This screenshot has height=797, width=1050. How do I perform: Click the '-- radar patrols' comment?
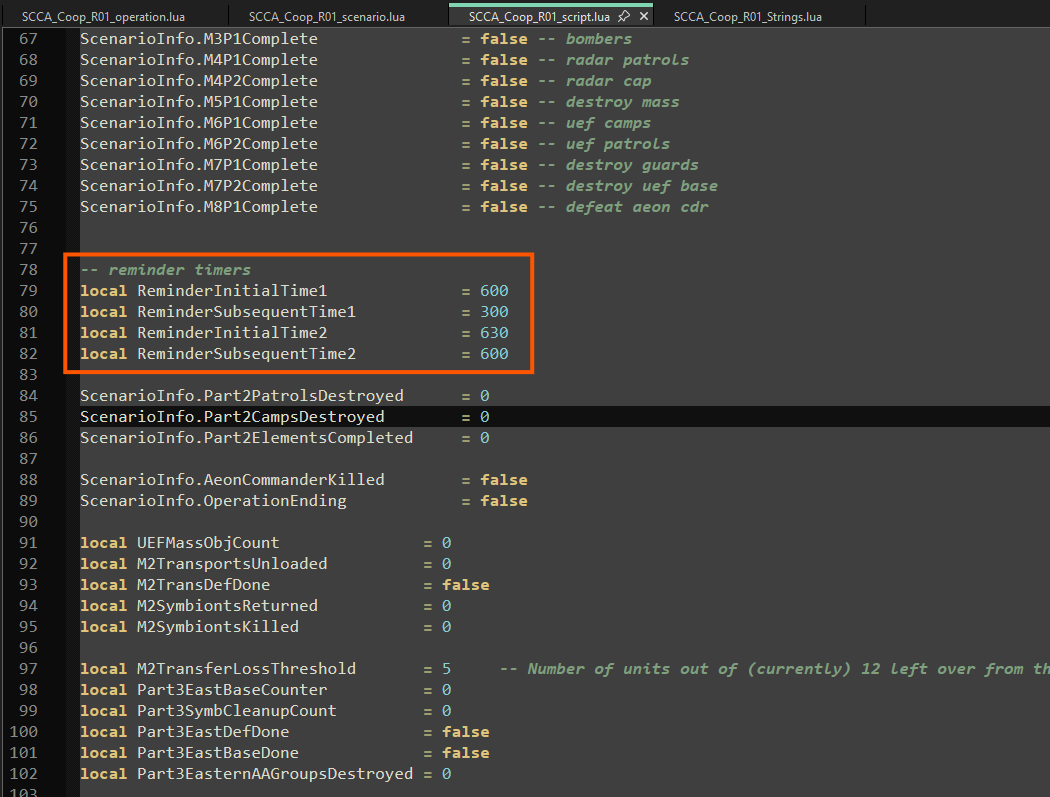[613, 60]
